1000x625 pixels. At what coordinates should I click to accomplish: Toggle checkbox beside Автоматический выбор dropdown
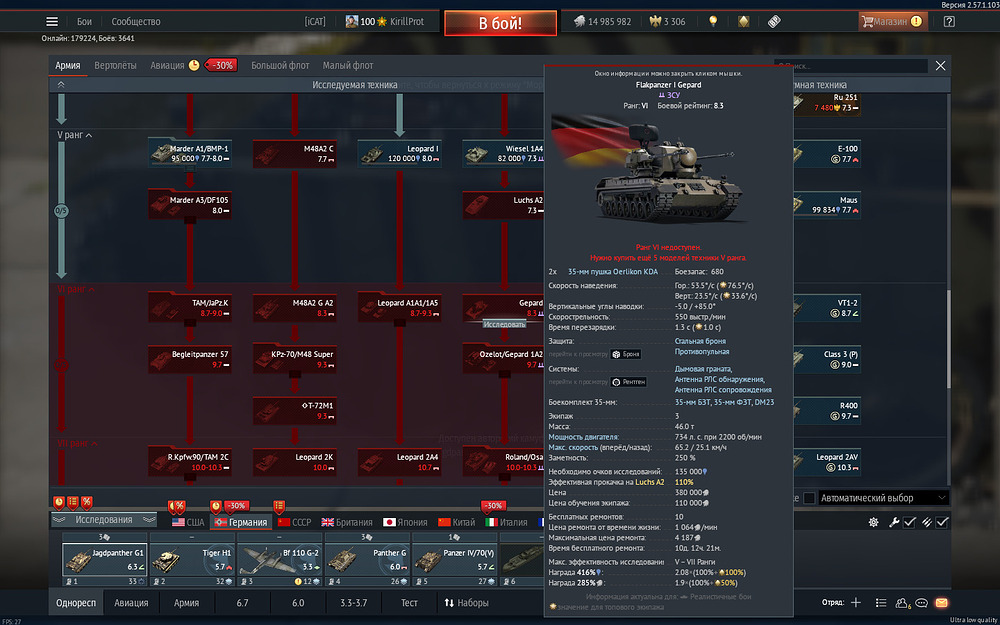[809, 498]
